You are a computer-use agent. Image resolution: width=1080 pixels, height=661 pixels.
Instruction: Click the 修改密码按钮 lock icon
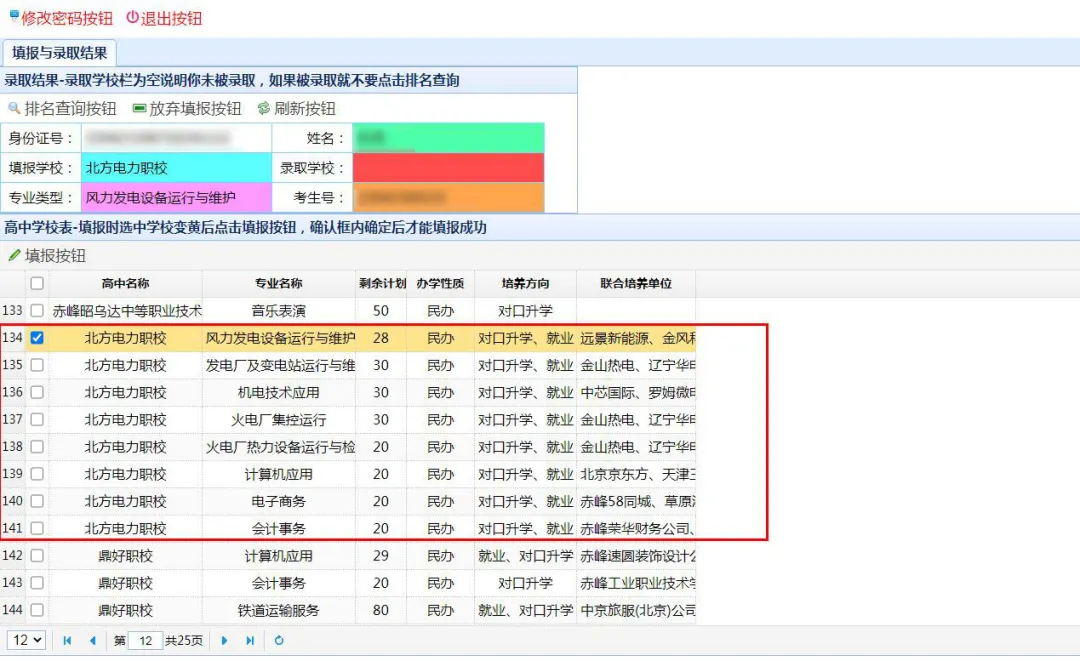tap(14, 16)
